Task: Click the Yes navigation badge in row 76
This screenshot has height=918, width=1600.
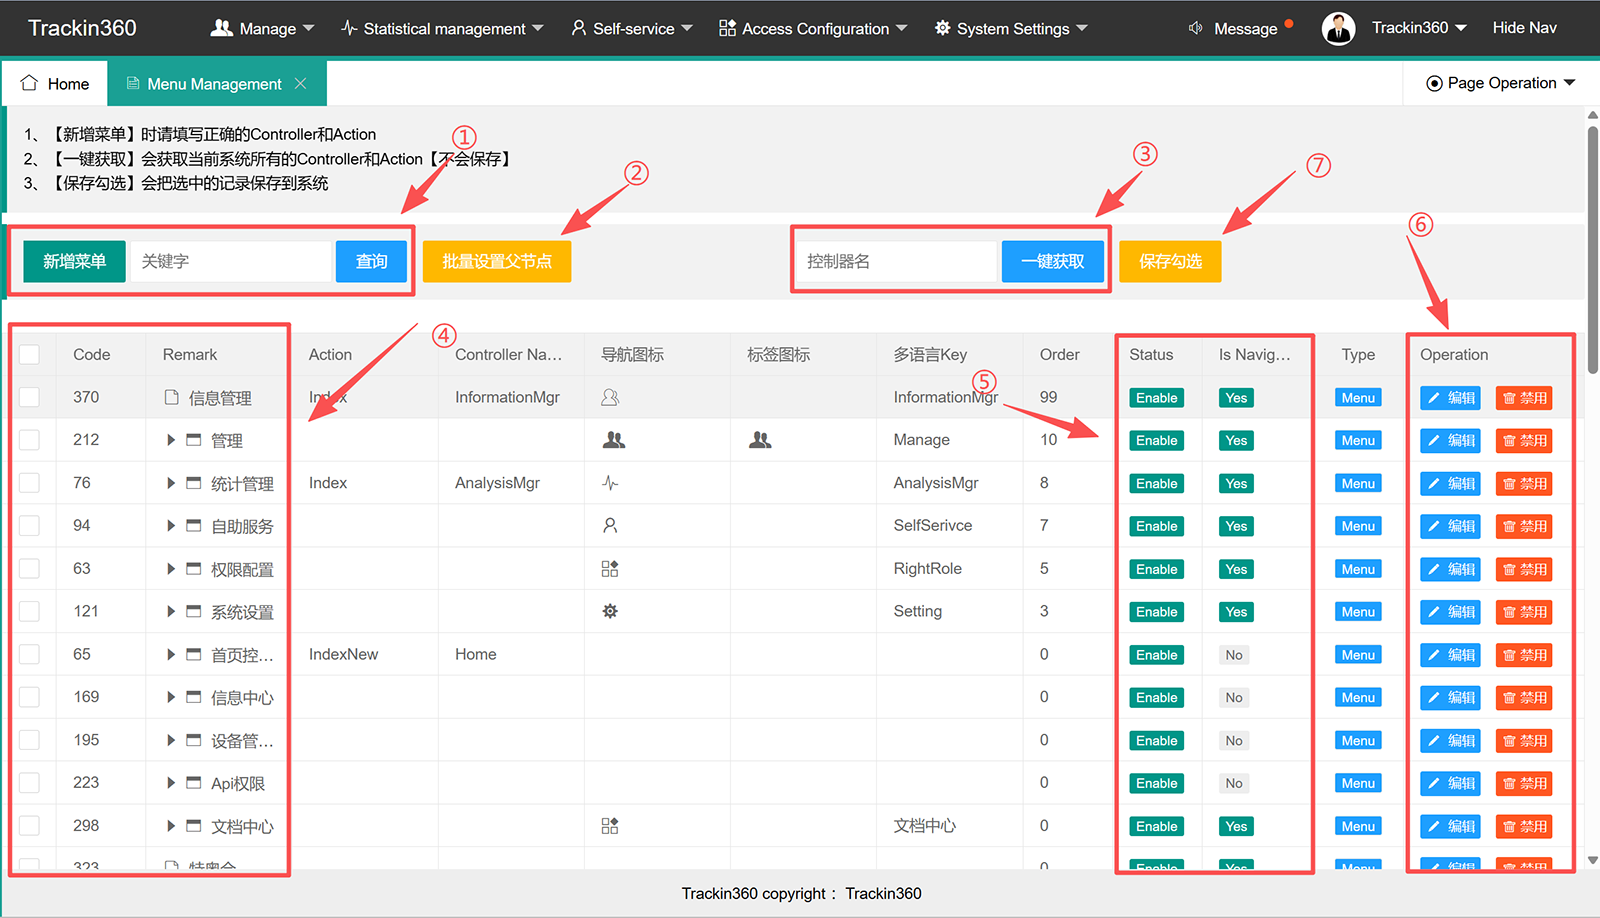Action: (1236, 484)
